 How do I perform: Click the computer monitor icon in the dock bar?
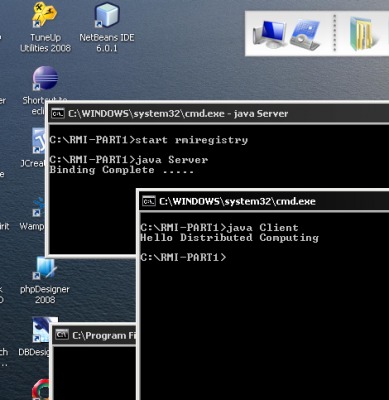(x=269, y=35)
